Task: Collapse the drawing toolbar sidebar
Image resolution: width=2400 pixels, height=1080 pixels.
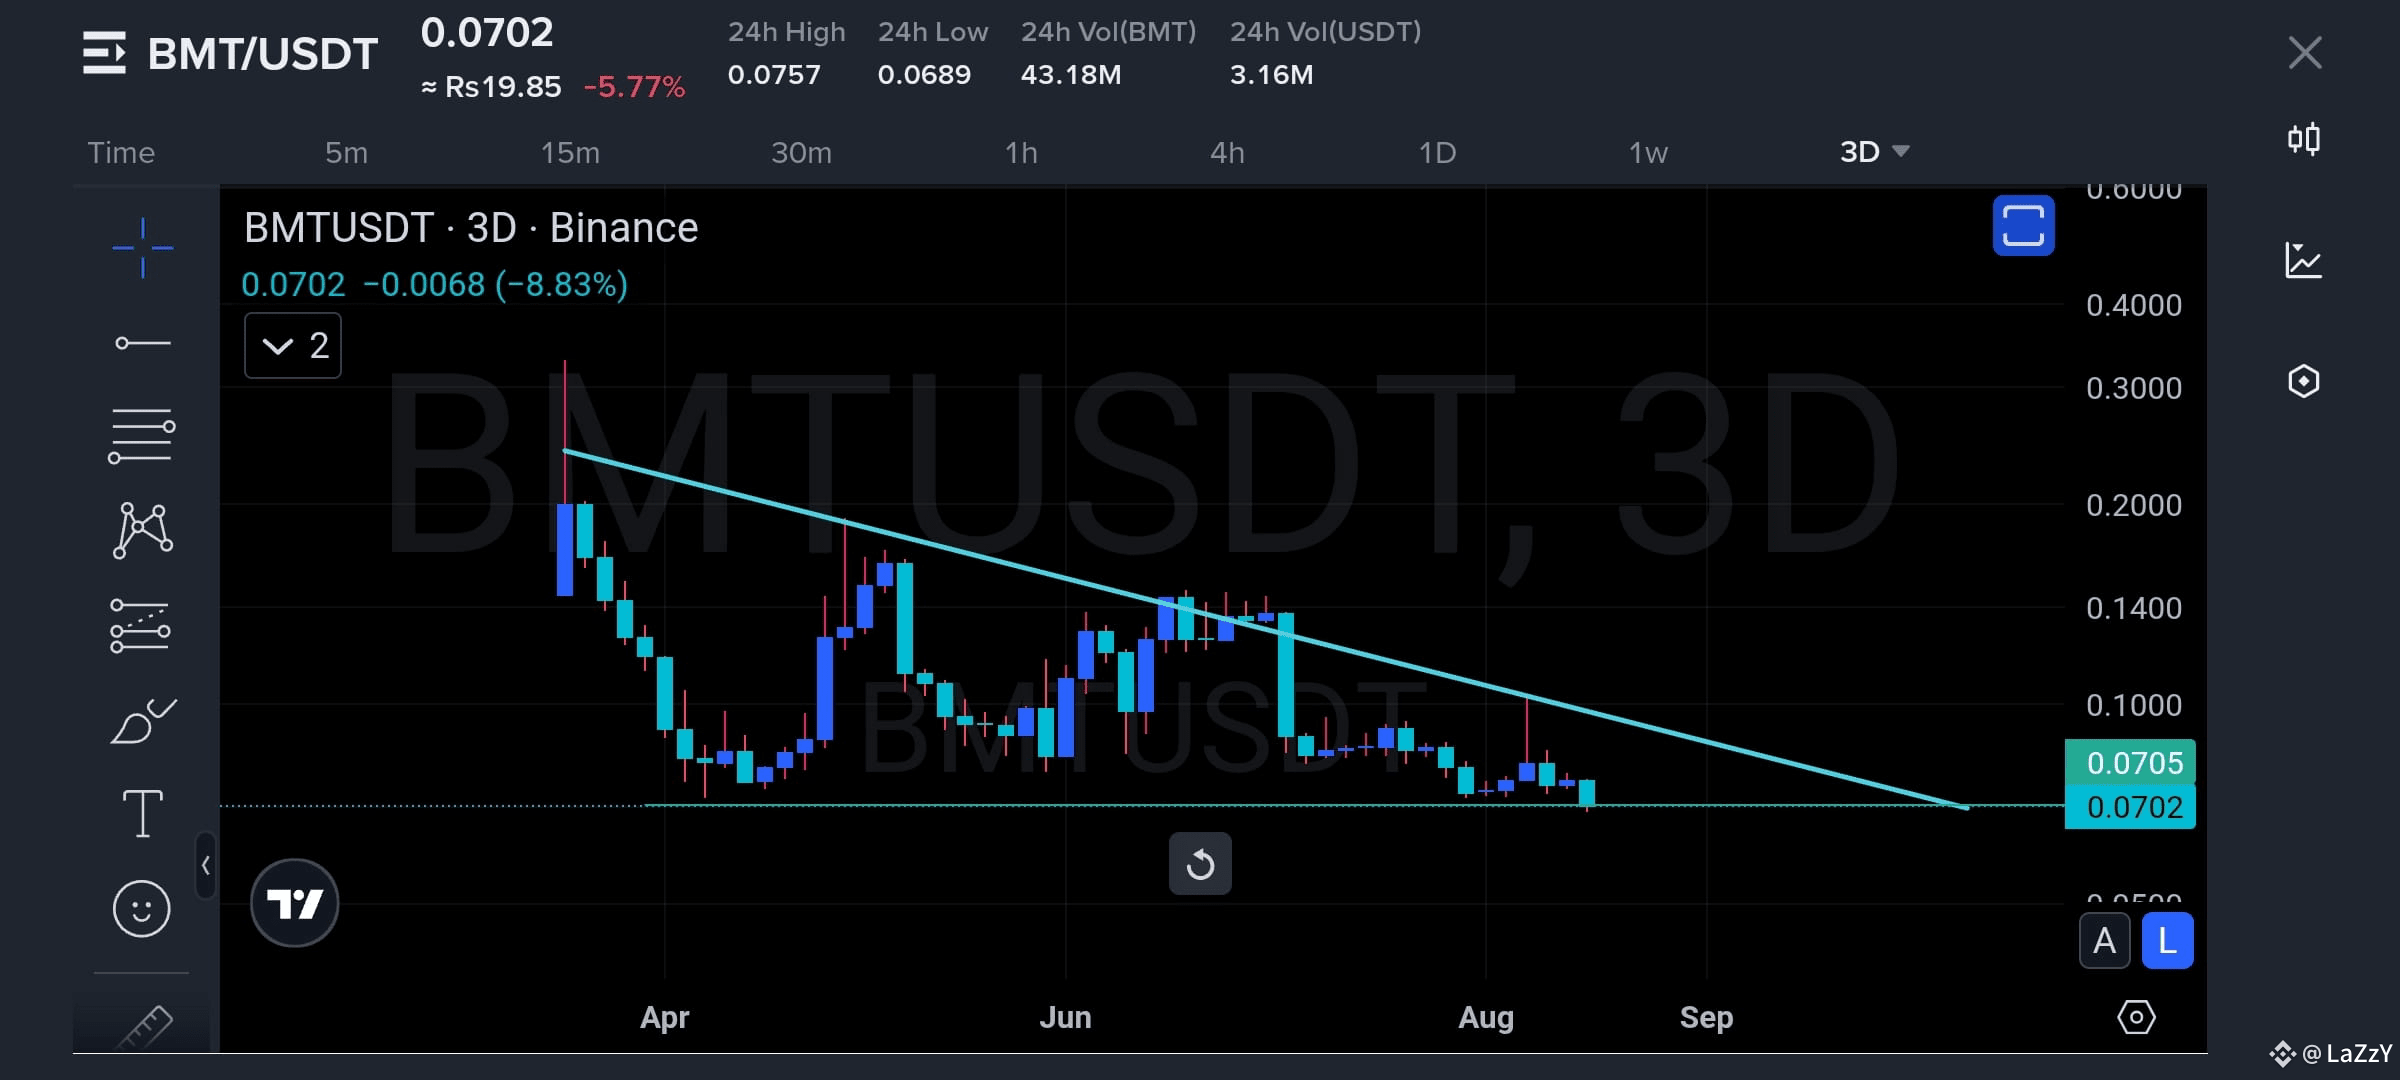Action: point(205,865)
